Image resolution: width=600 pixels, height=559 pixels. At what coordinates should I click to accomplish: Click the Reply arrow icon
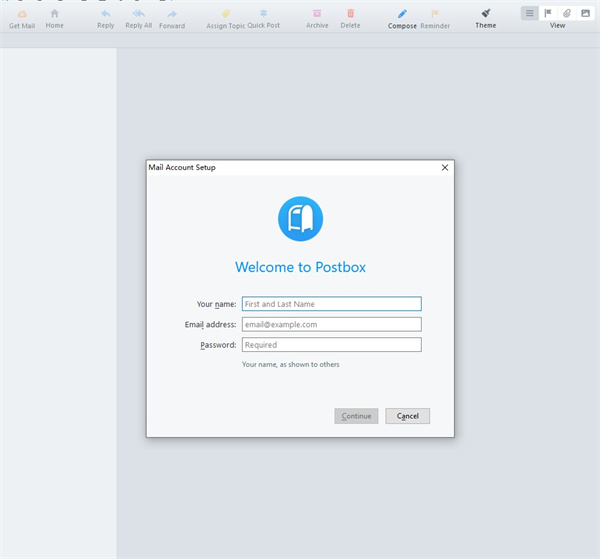106,14
